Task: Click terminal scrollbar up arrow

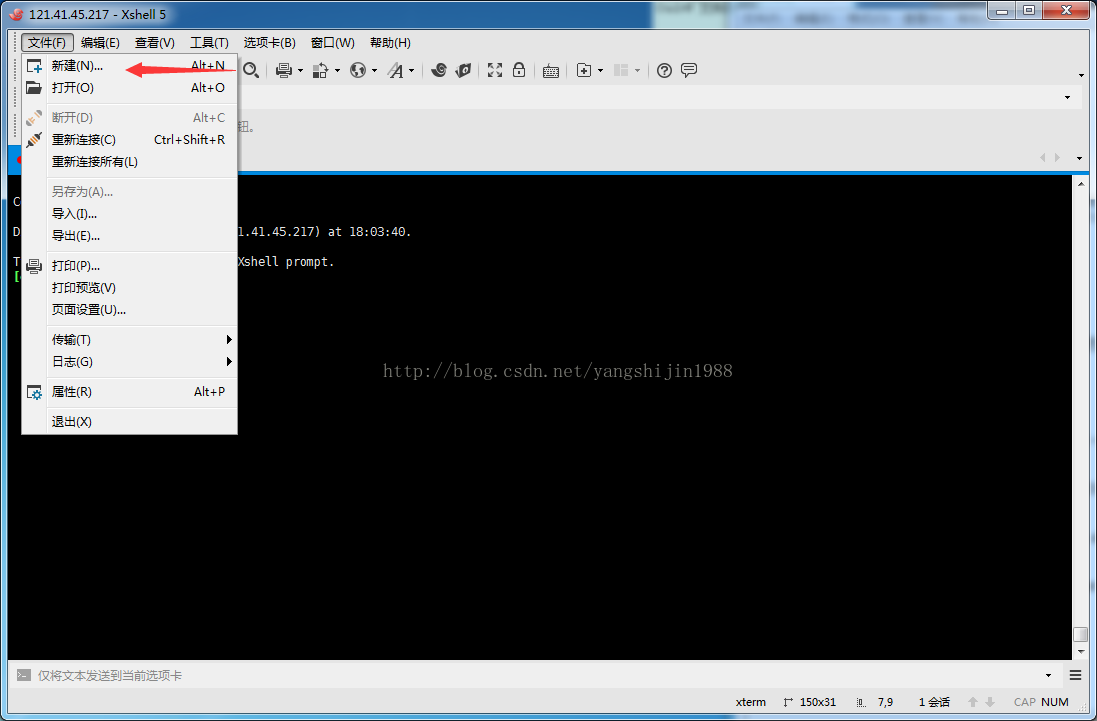Action: (1081, 184)
